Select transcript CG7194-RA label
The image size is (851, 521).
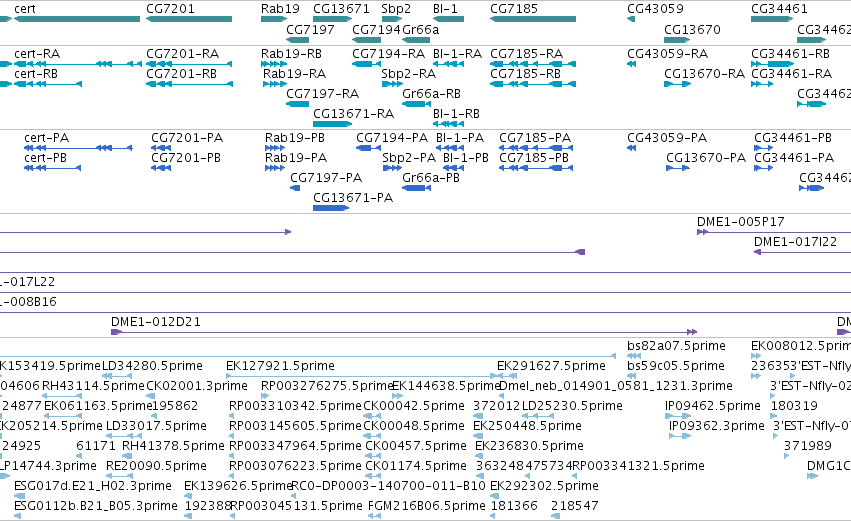[389, 54]
